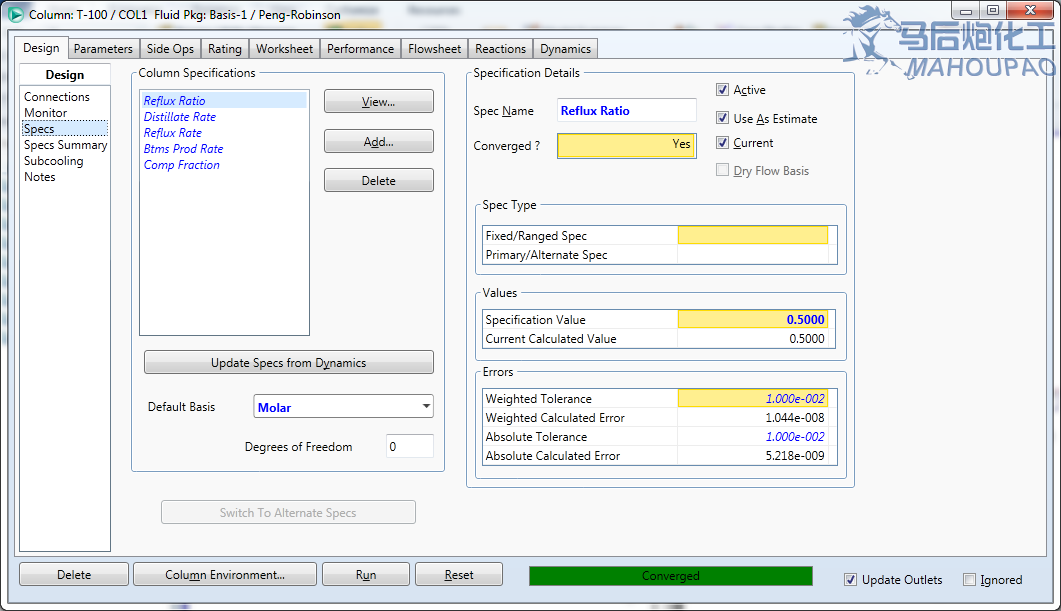Screen dimensions: 1061x611
Task: Open the Parameters tab
Action: pos(103,49)
